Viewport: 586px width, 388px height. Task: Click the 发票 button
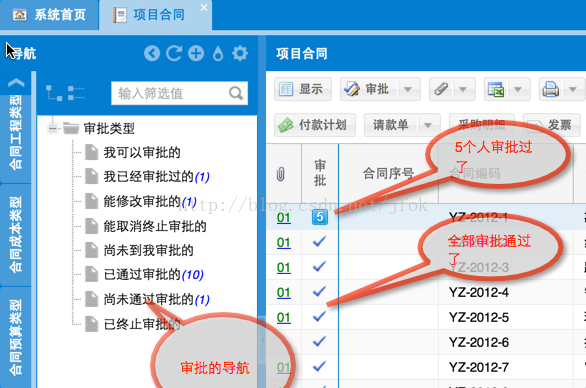[552, 125]
